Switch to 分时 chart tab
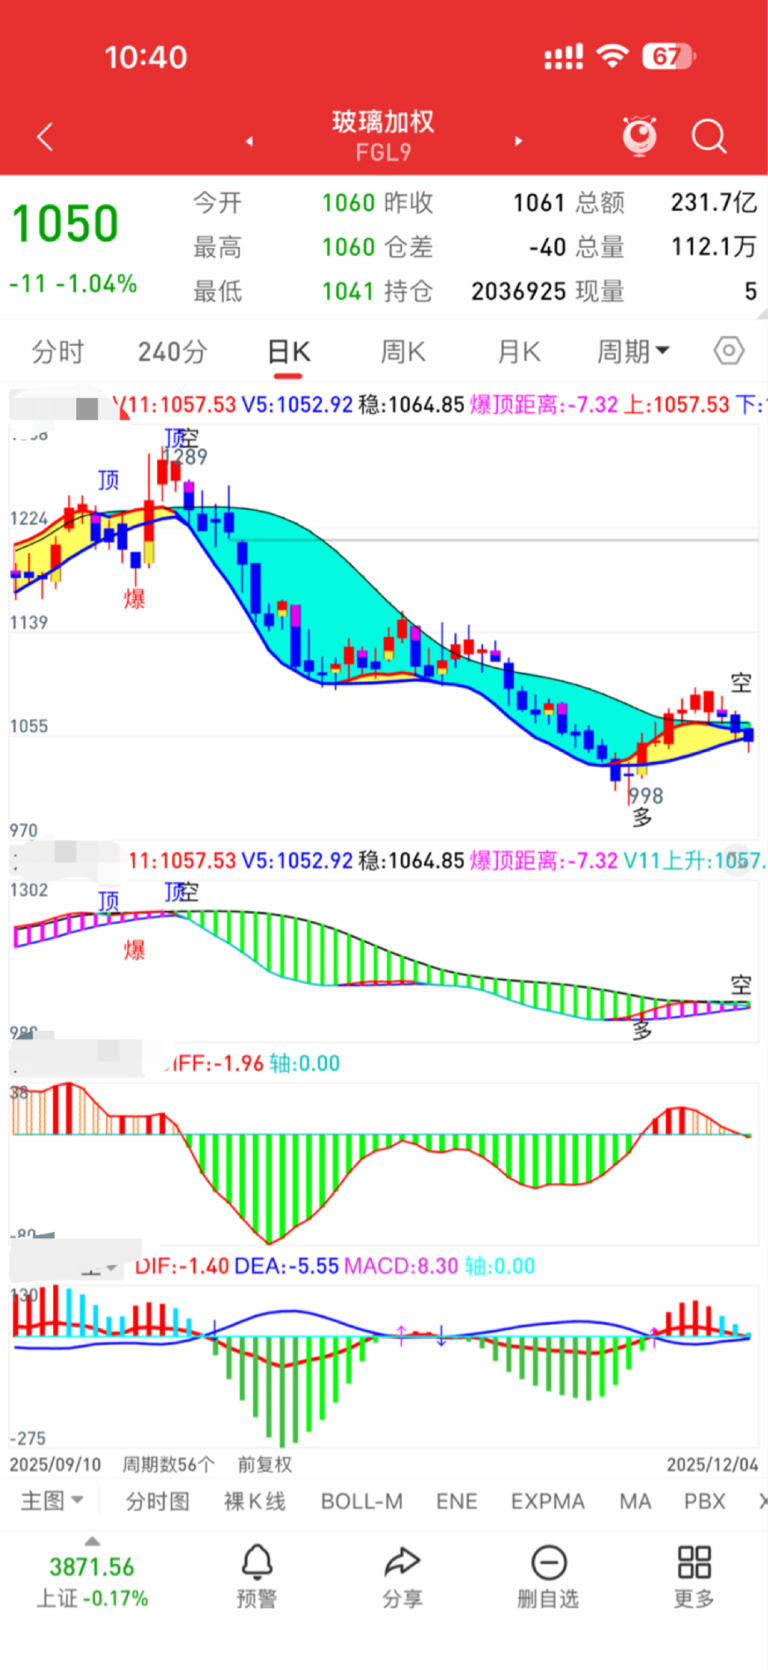 pyautogui.click(x=58, y=351)
